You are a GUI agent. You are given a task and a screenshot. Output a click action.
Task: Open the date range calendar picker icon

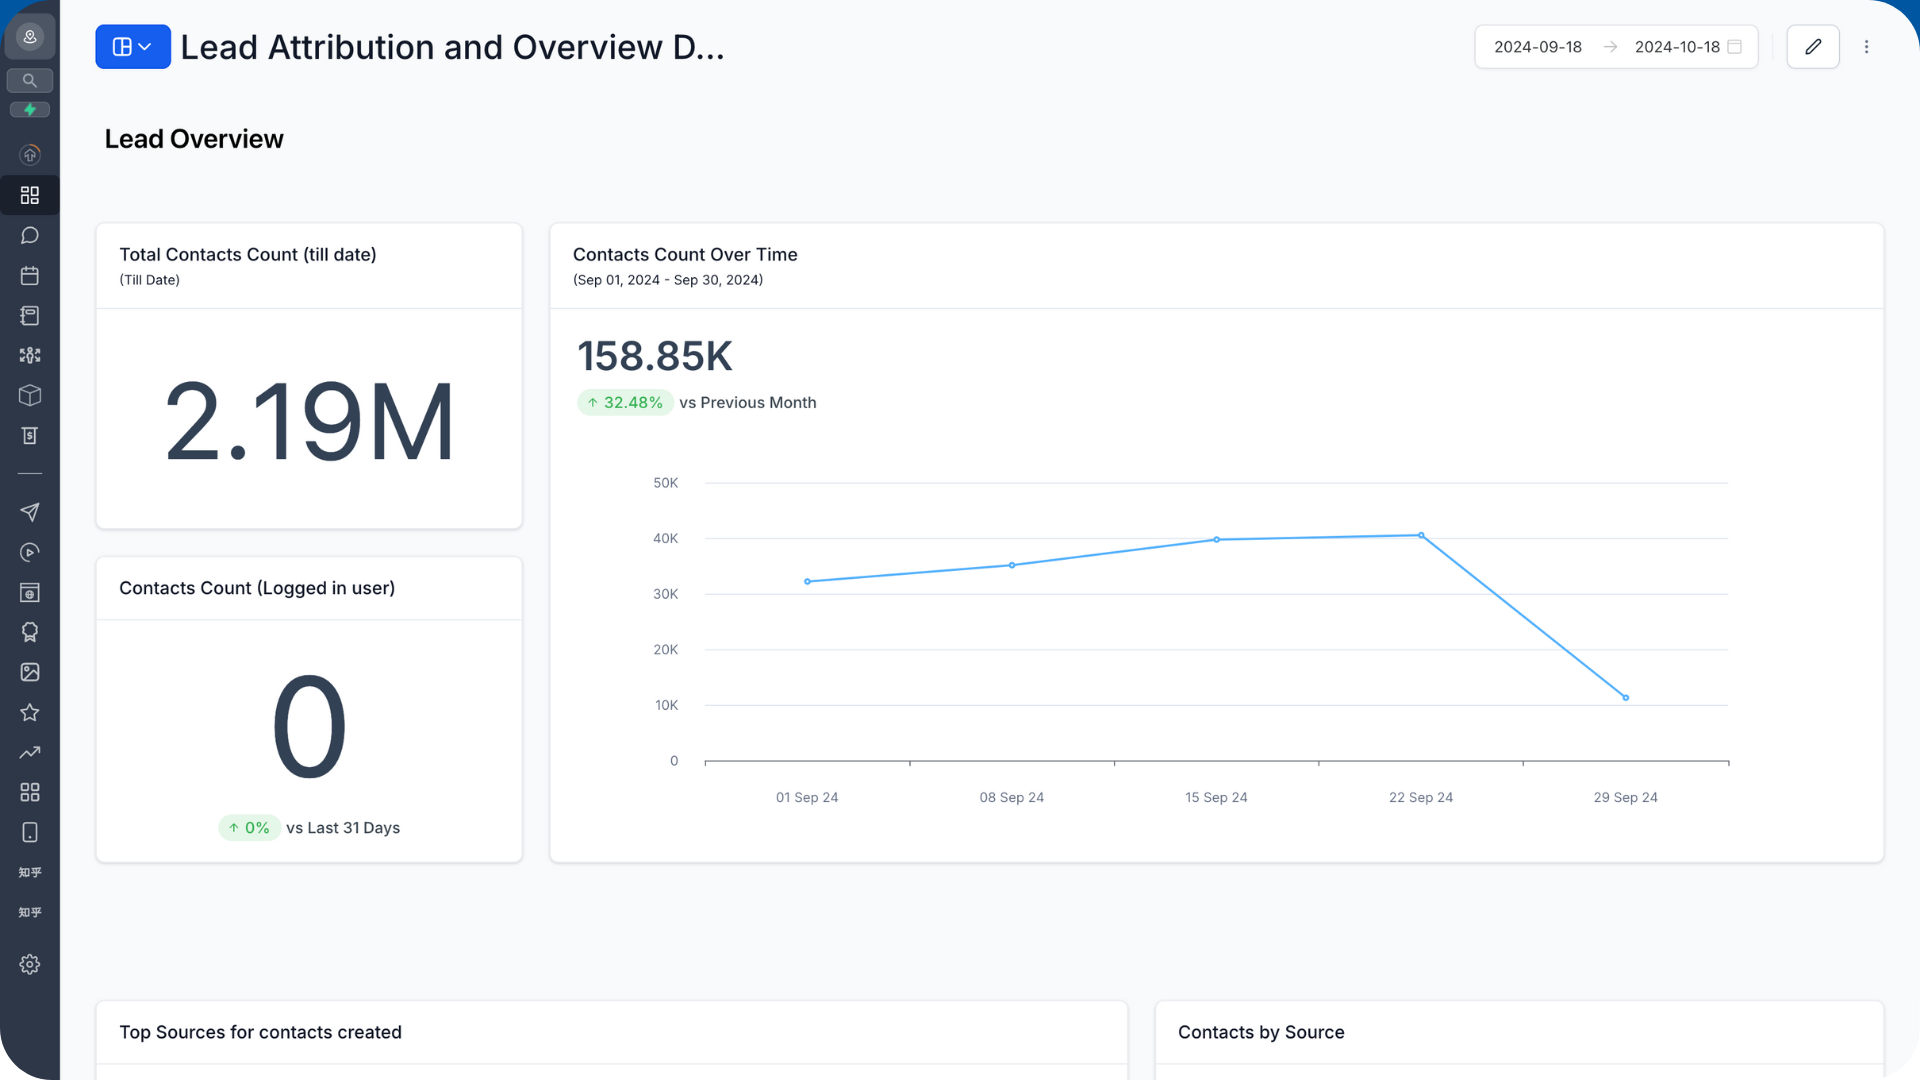[x=1735, y=47]
